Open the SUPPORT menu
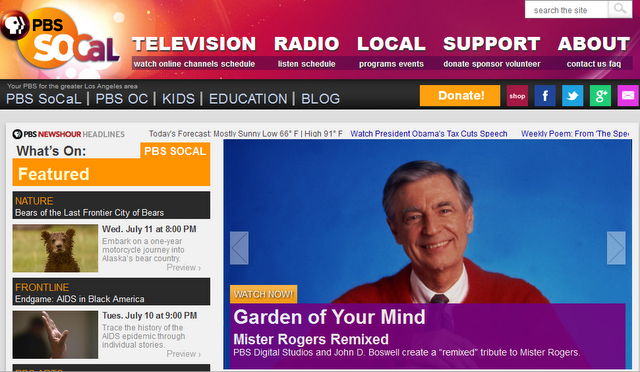This screenshot has width=640, height=372. point(491,44)
